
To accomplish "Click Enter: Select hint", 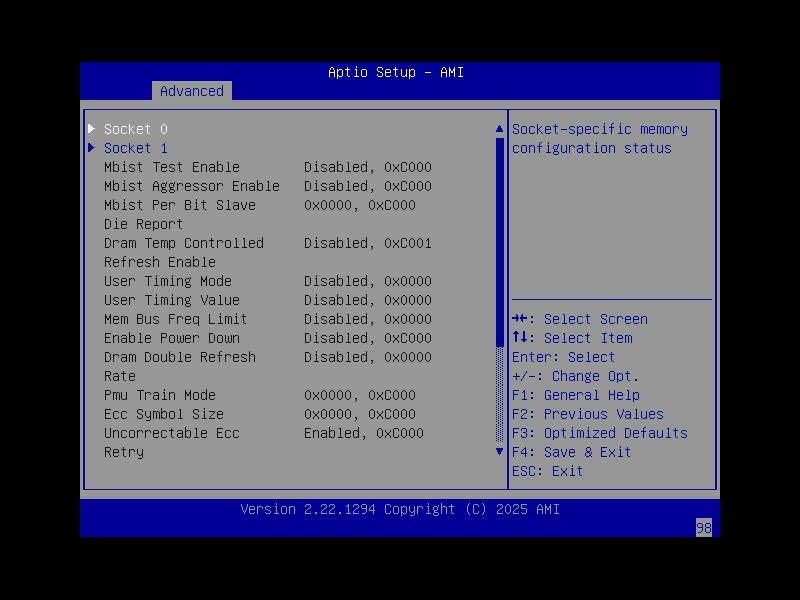I will 564,357.
